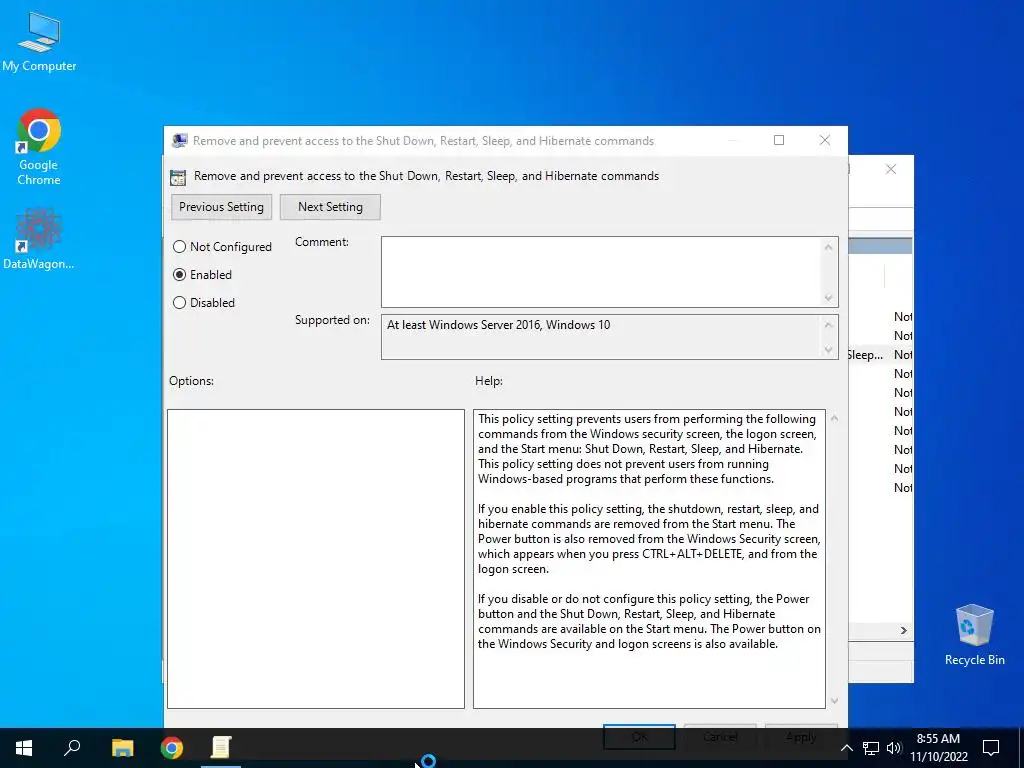This screenshot has width=1024, height=768.
Task: Click the Comment box scroll down arrow
Action: coord(829,298)
